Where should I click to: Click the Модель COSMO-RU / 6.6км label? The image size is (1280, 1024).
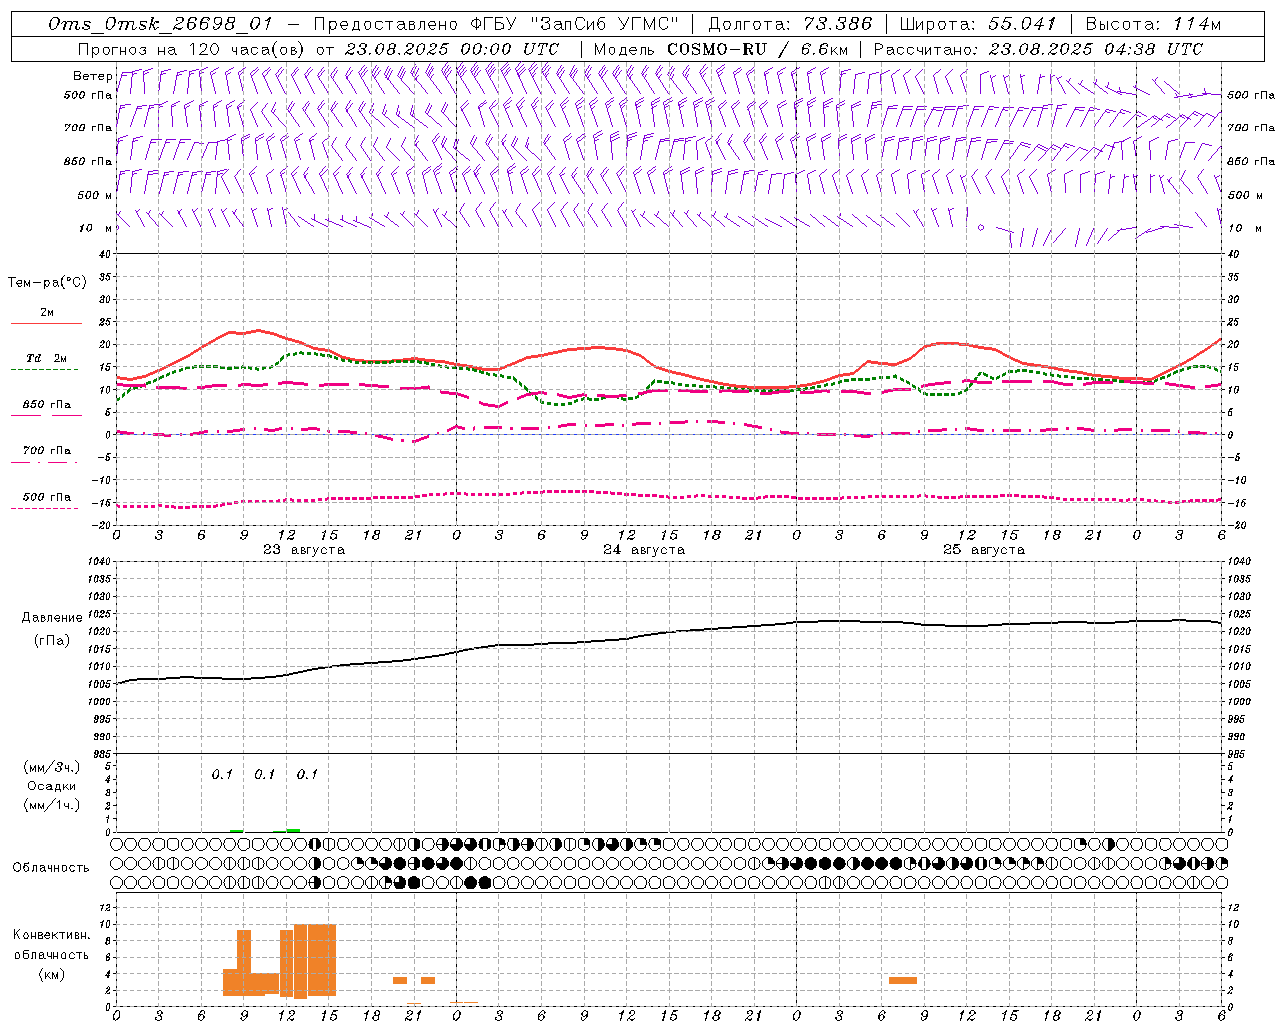coord(720,49)
